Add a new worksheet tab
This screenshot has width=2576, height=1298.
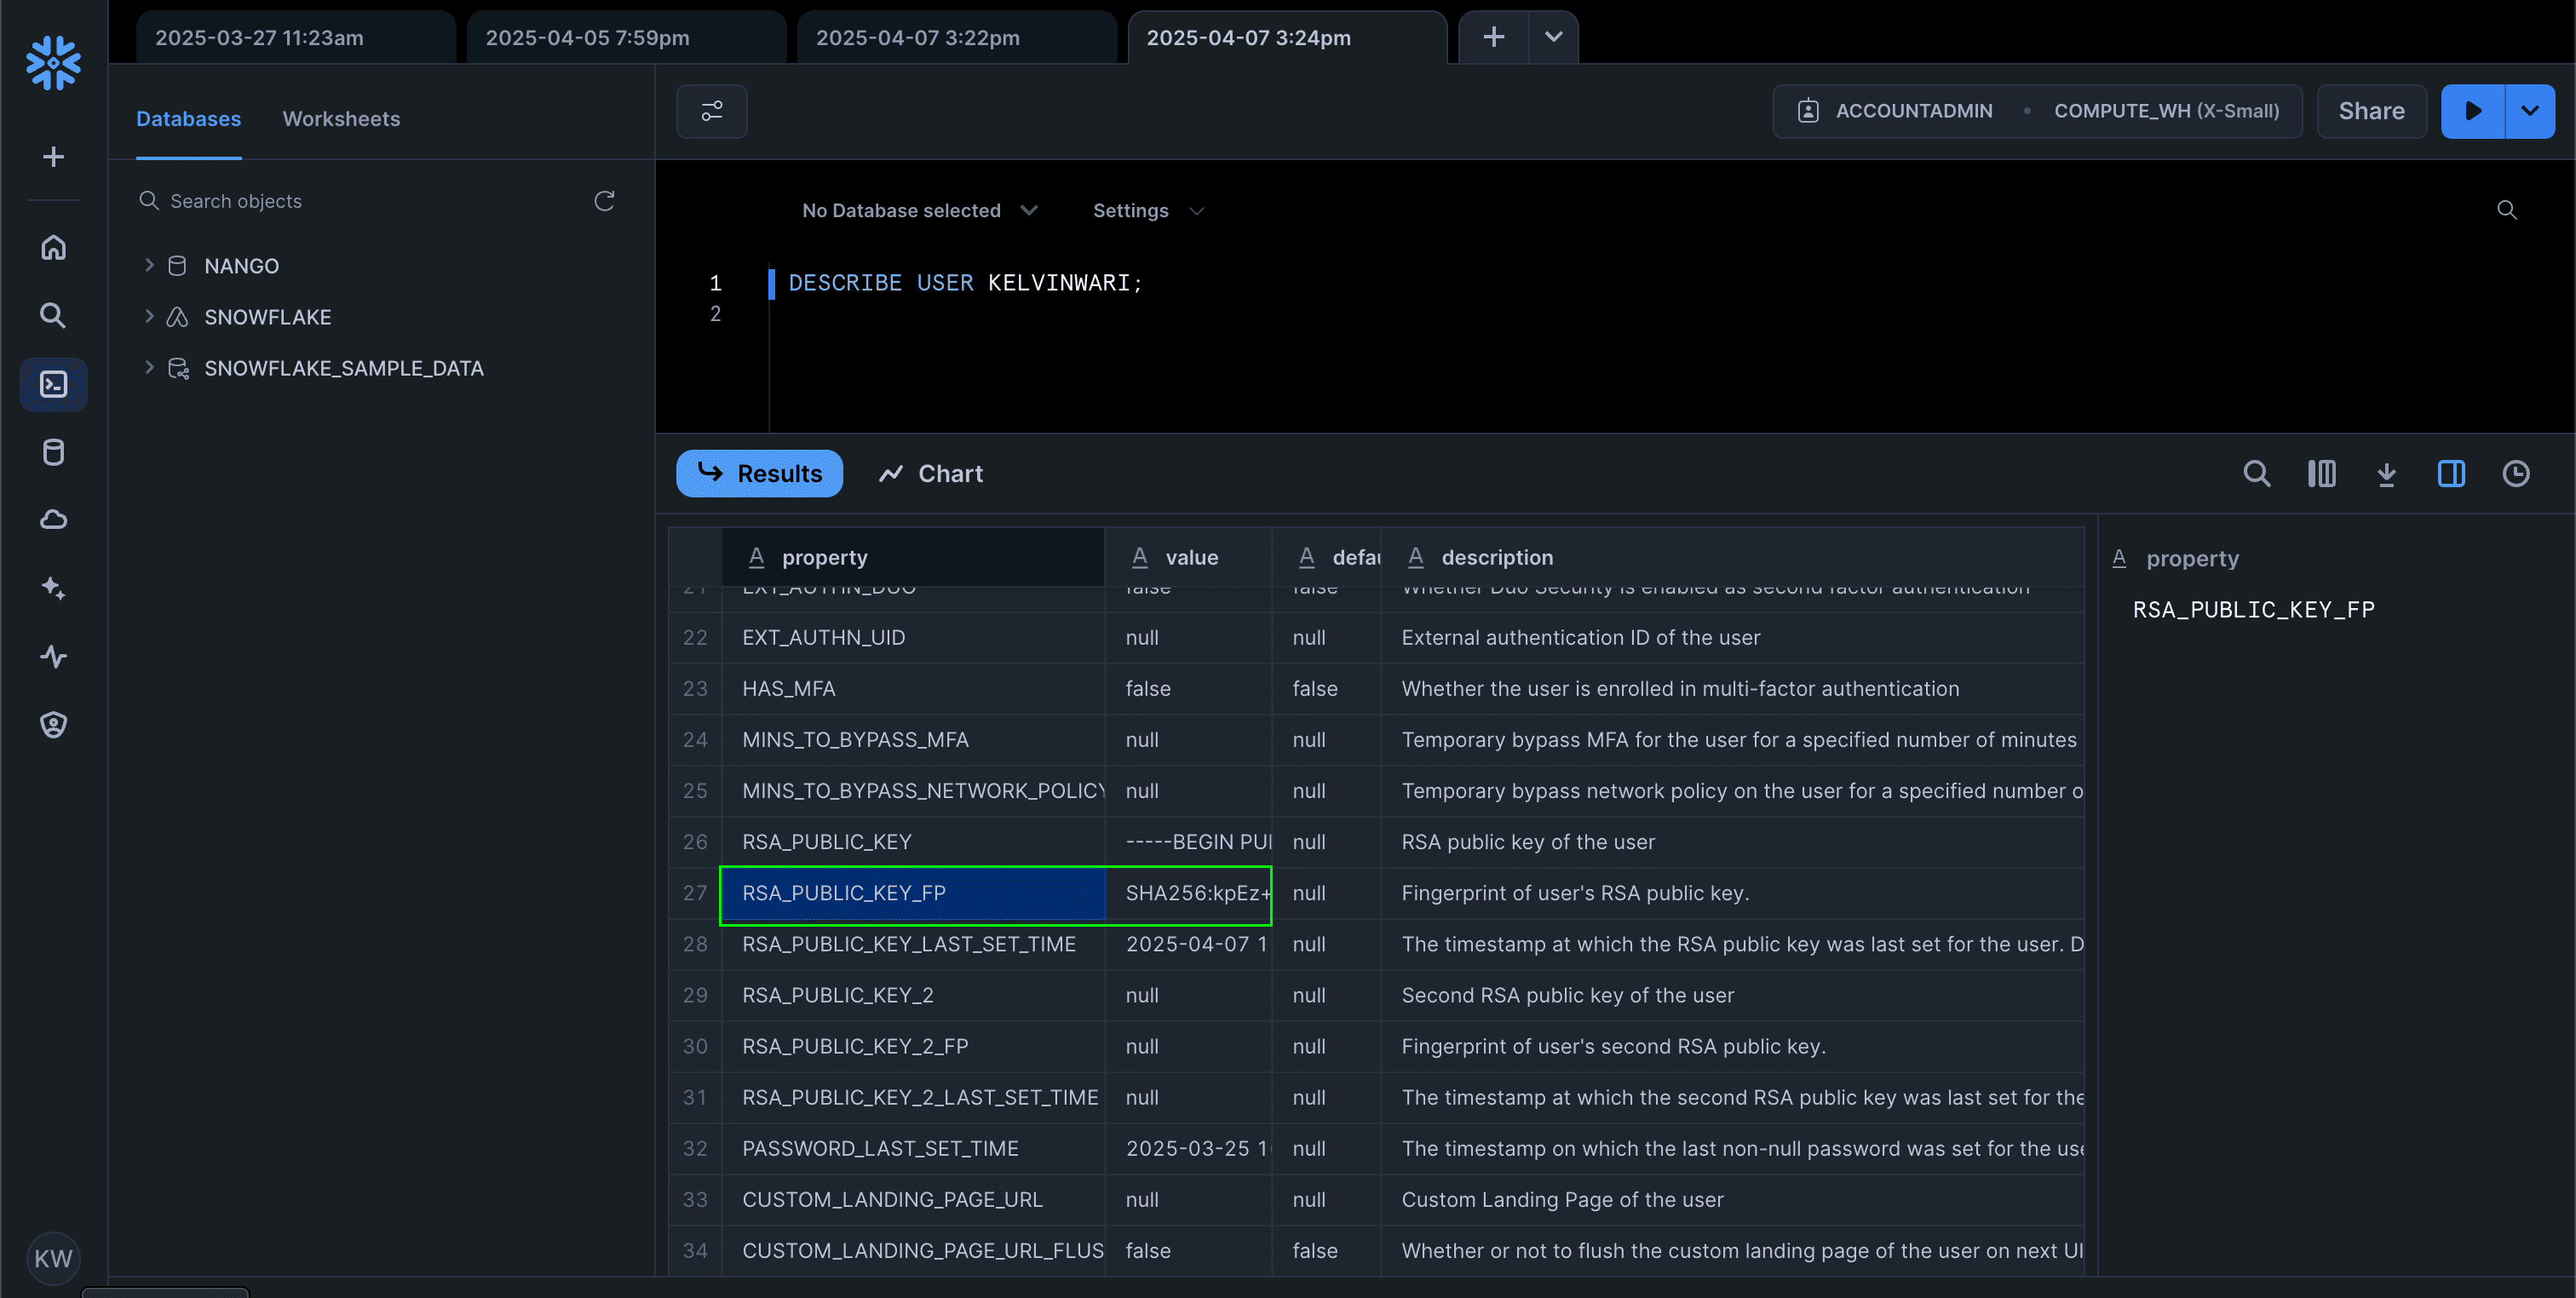point(1493,37)
